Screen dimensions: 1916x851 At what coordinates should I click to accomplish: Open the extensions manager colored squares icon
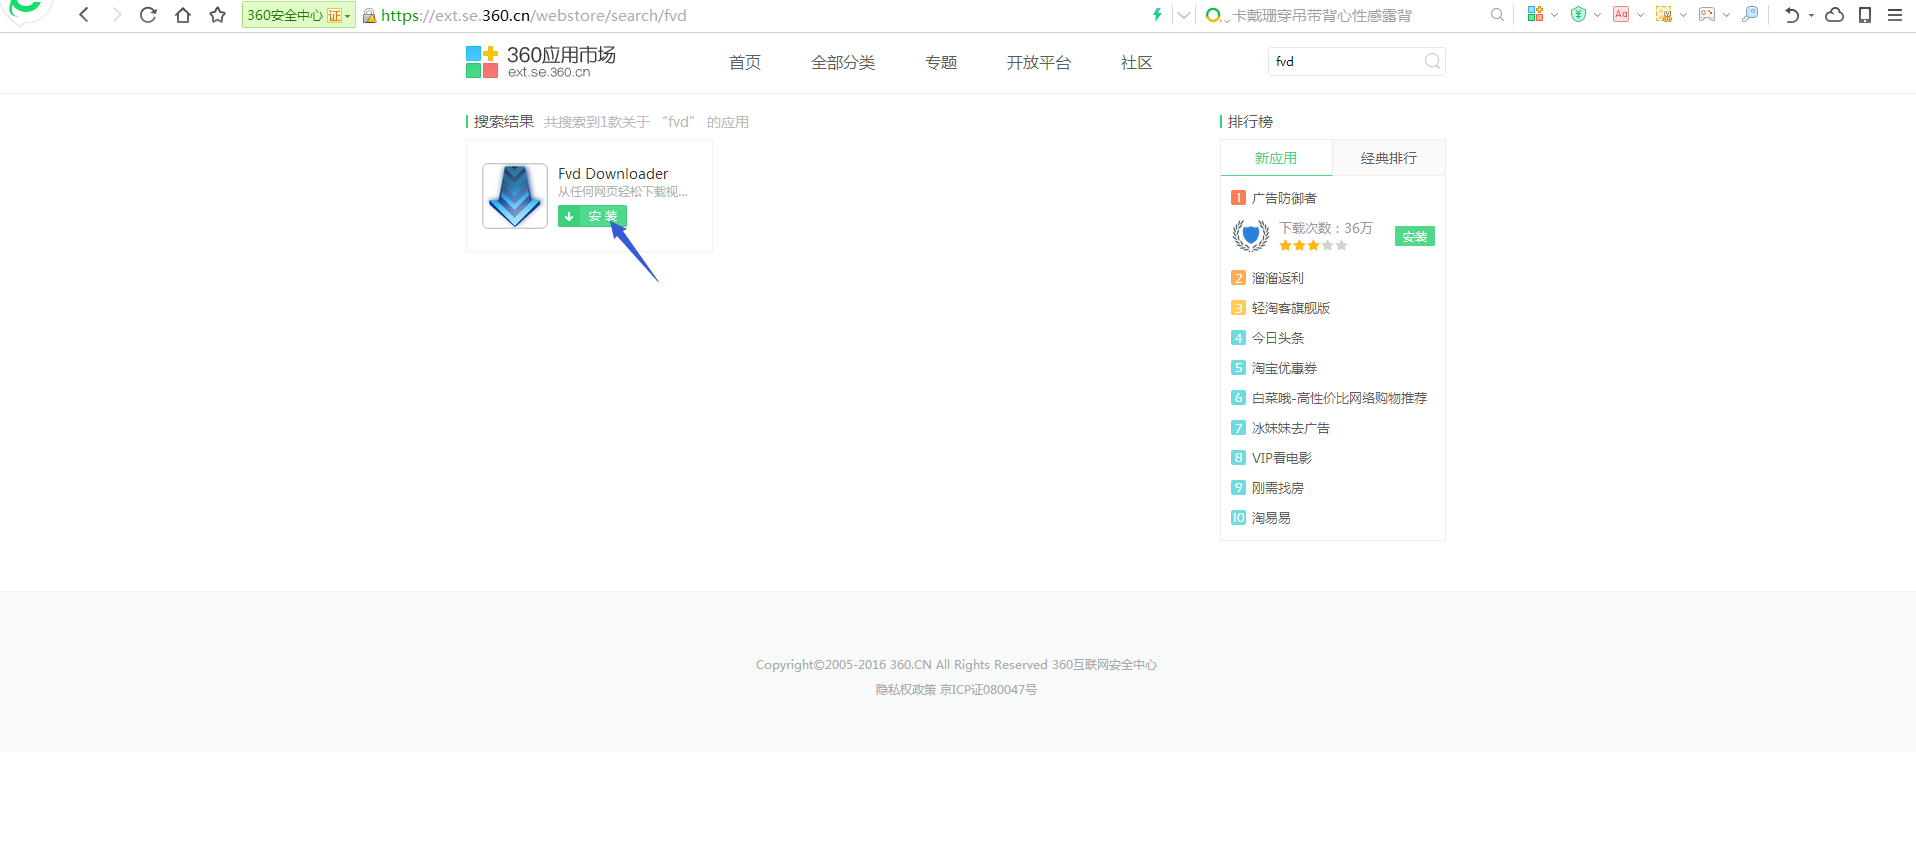coord(1535,14)
